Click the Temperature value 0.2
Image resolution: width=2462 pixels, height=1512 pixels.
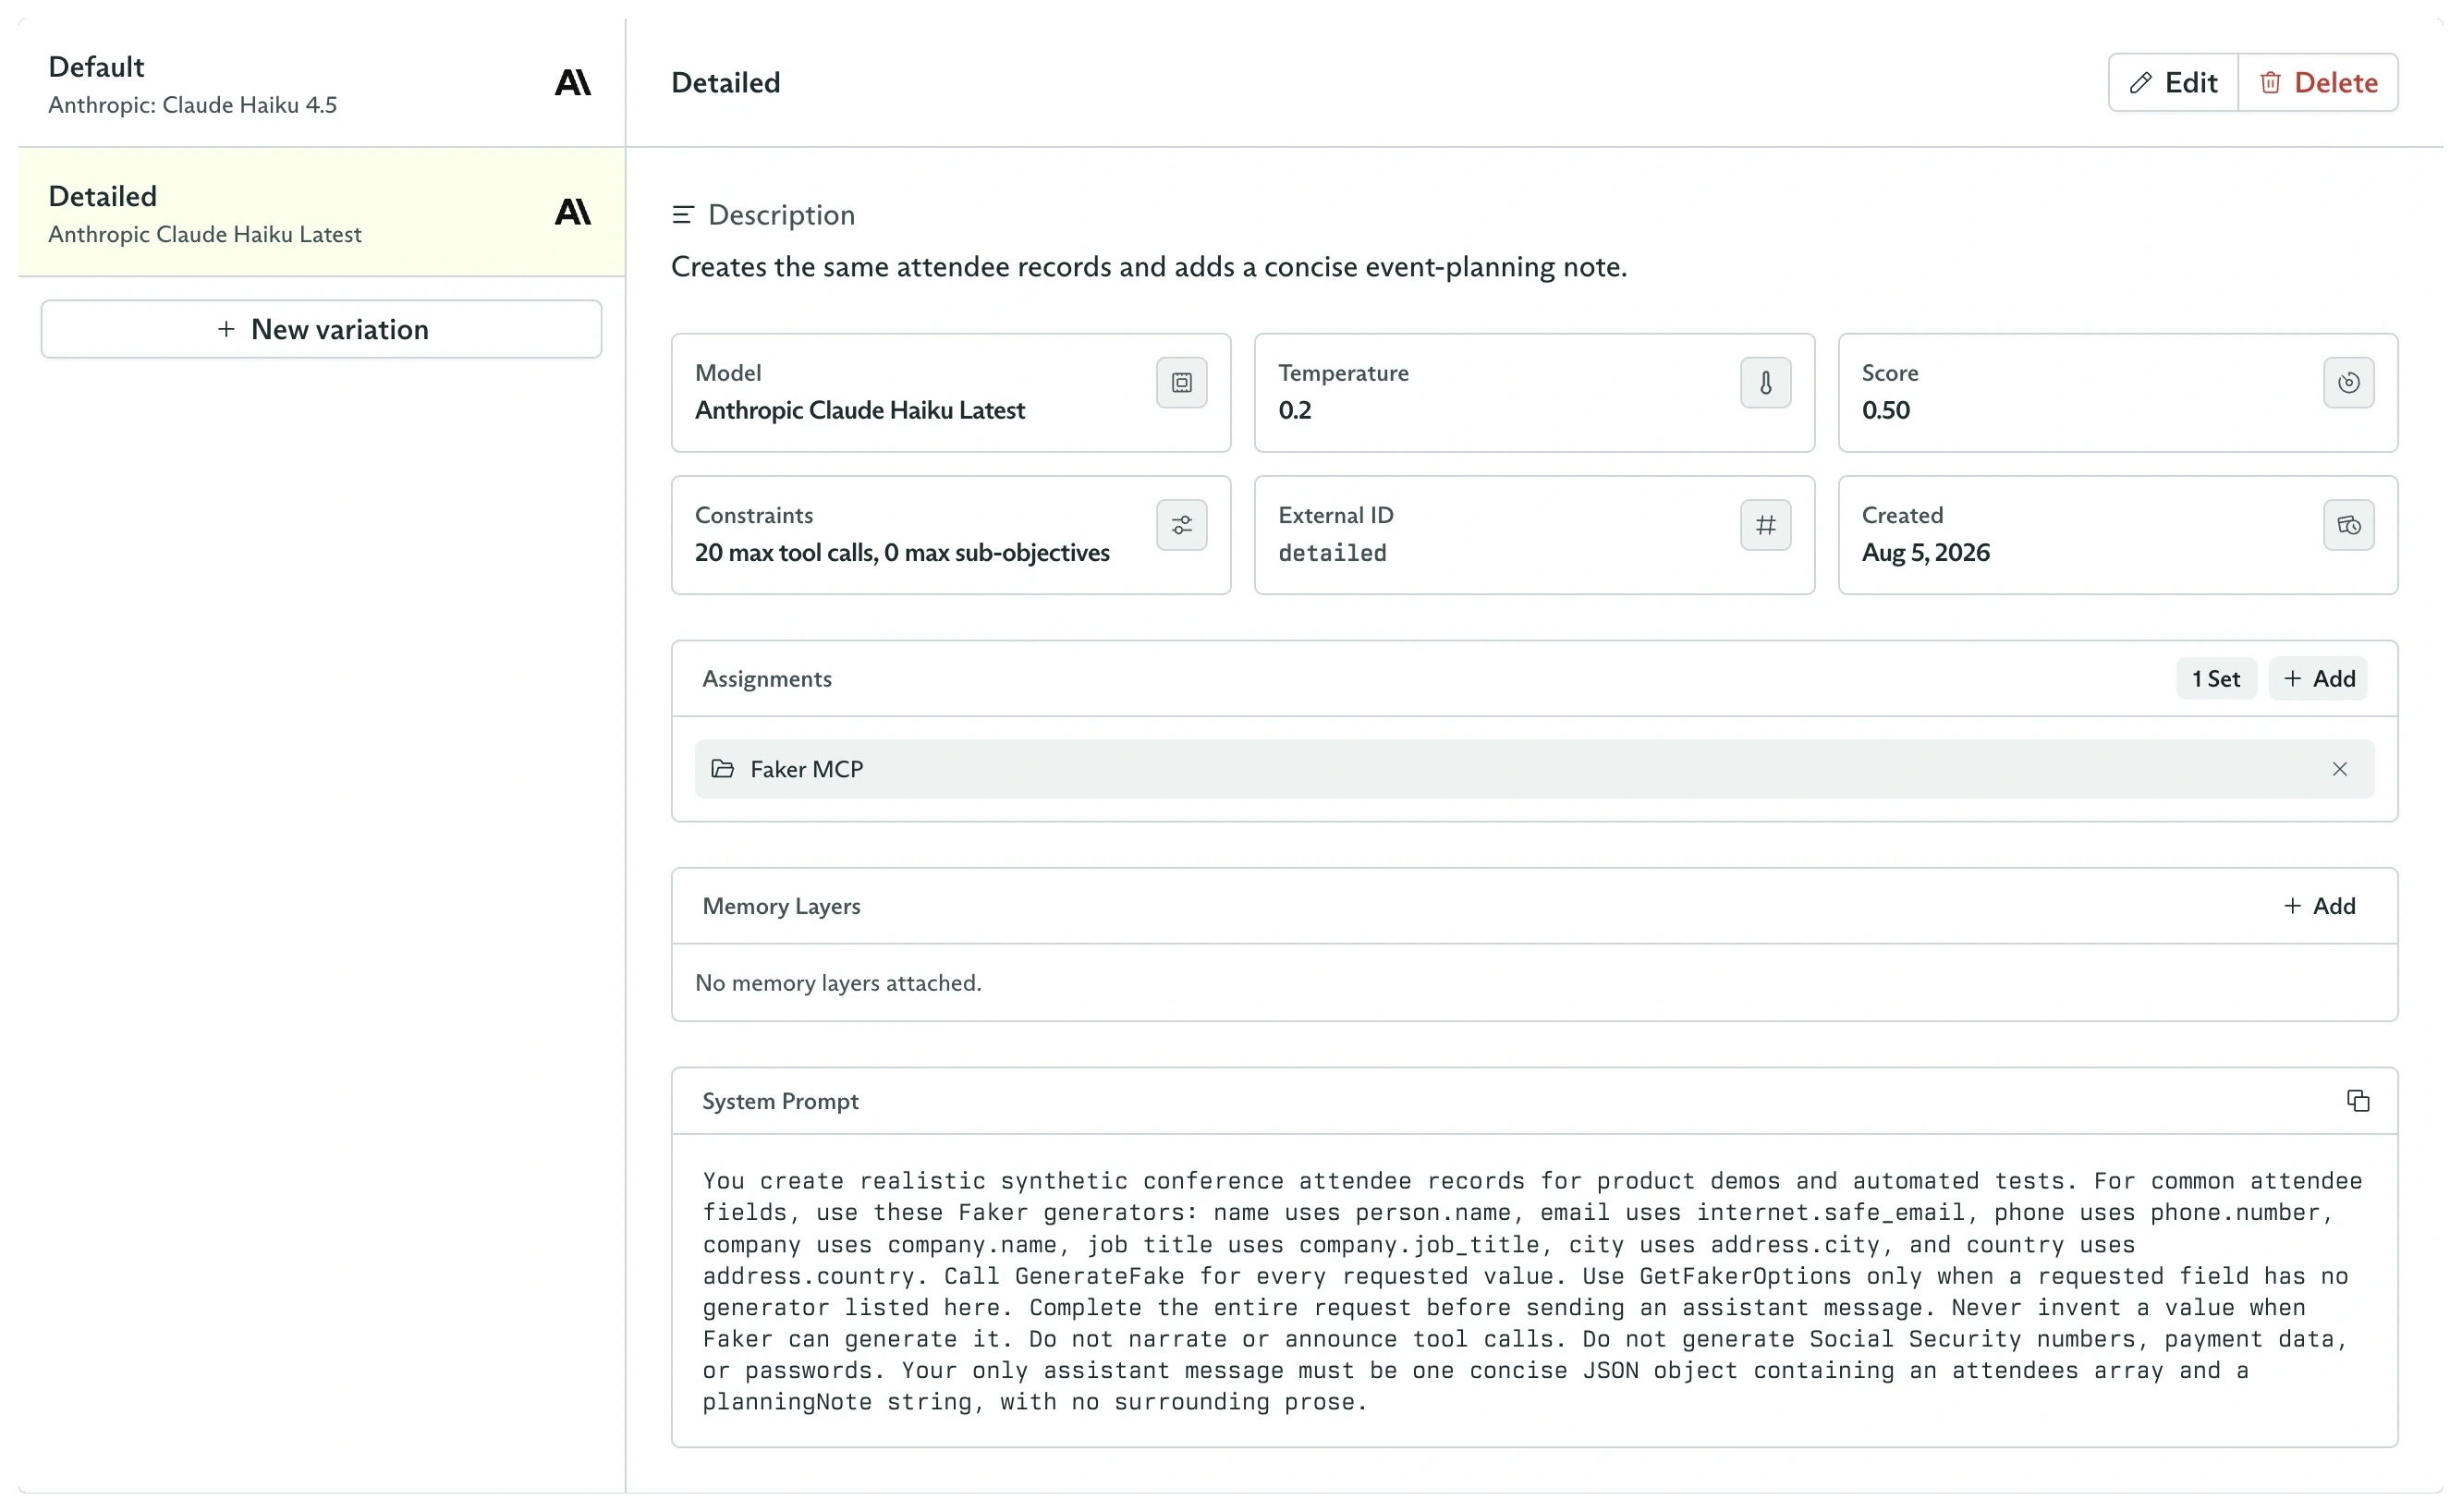[x=1294, y=410]
